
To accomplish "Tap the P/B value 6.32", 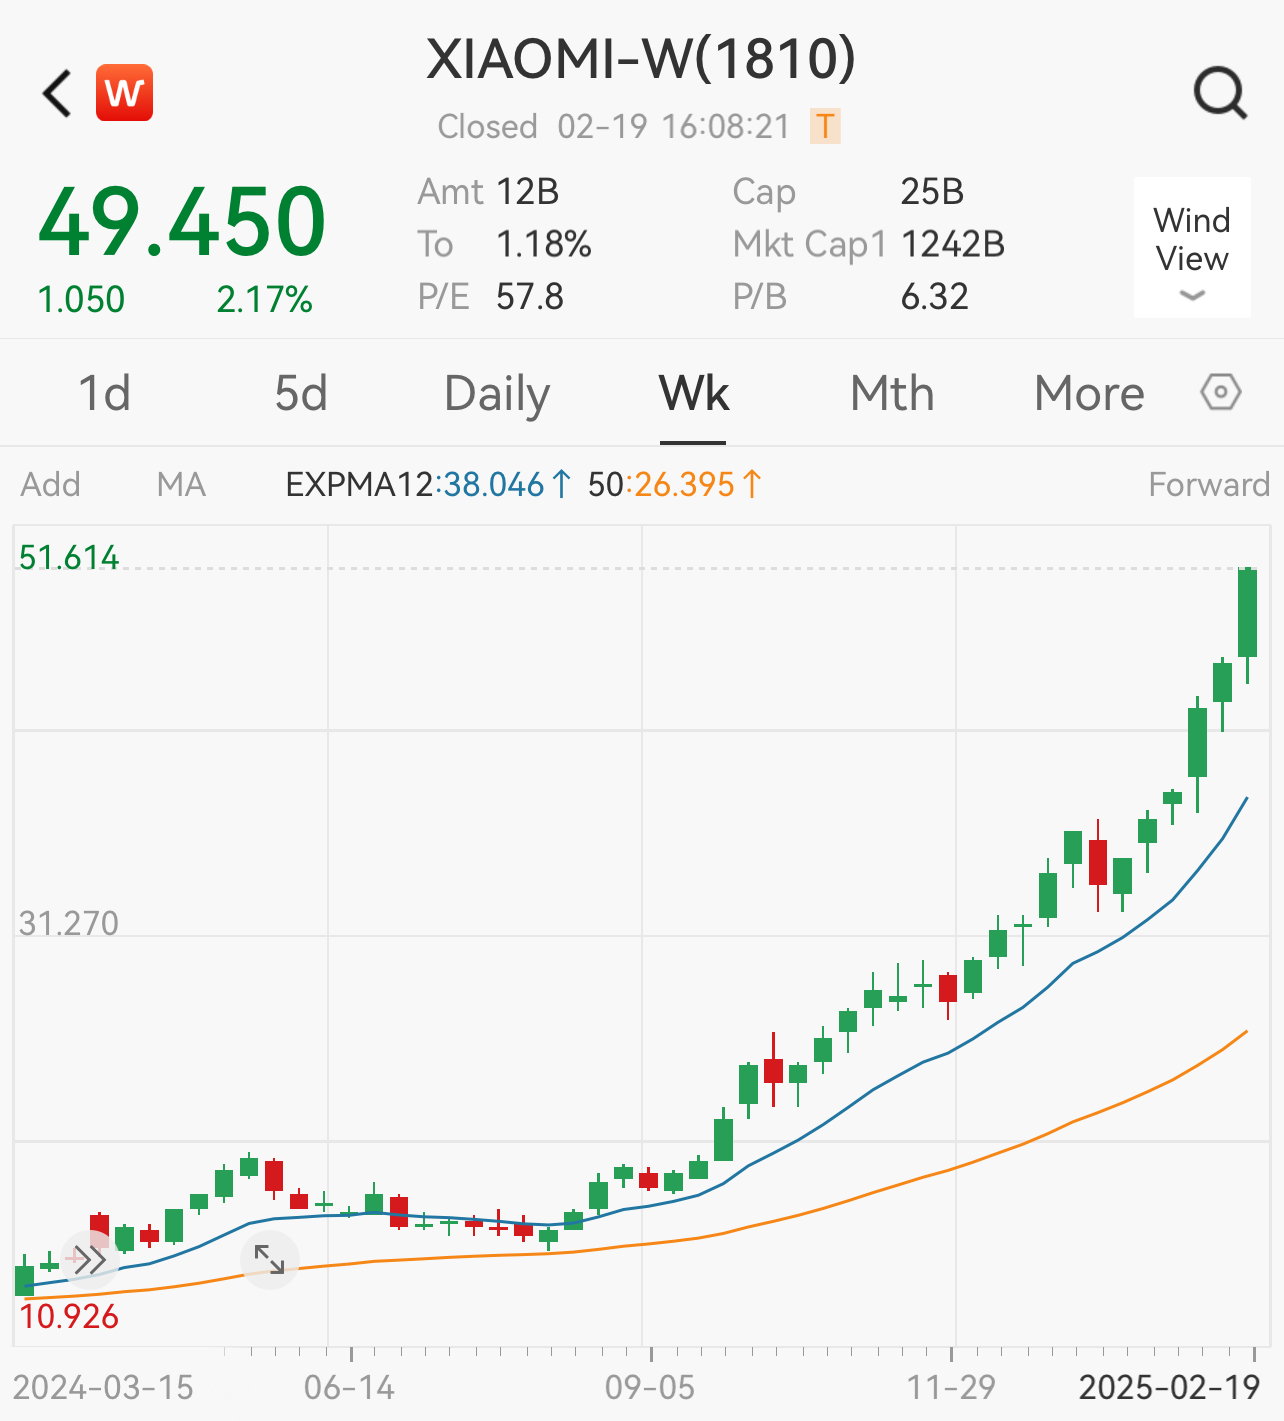I will click(935, 296).
